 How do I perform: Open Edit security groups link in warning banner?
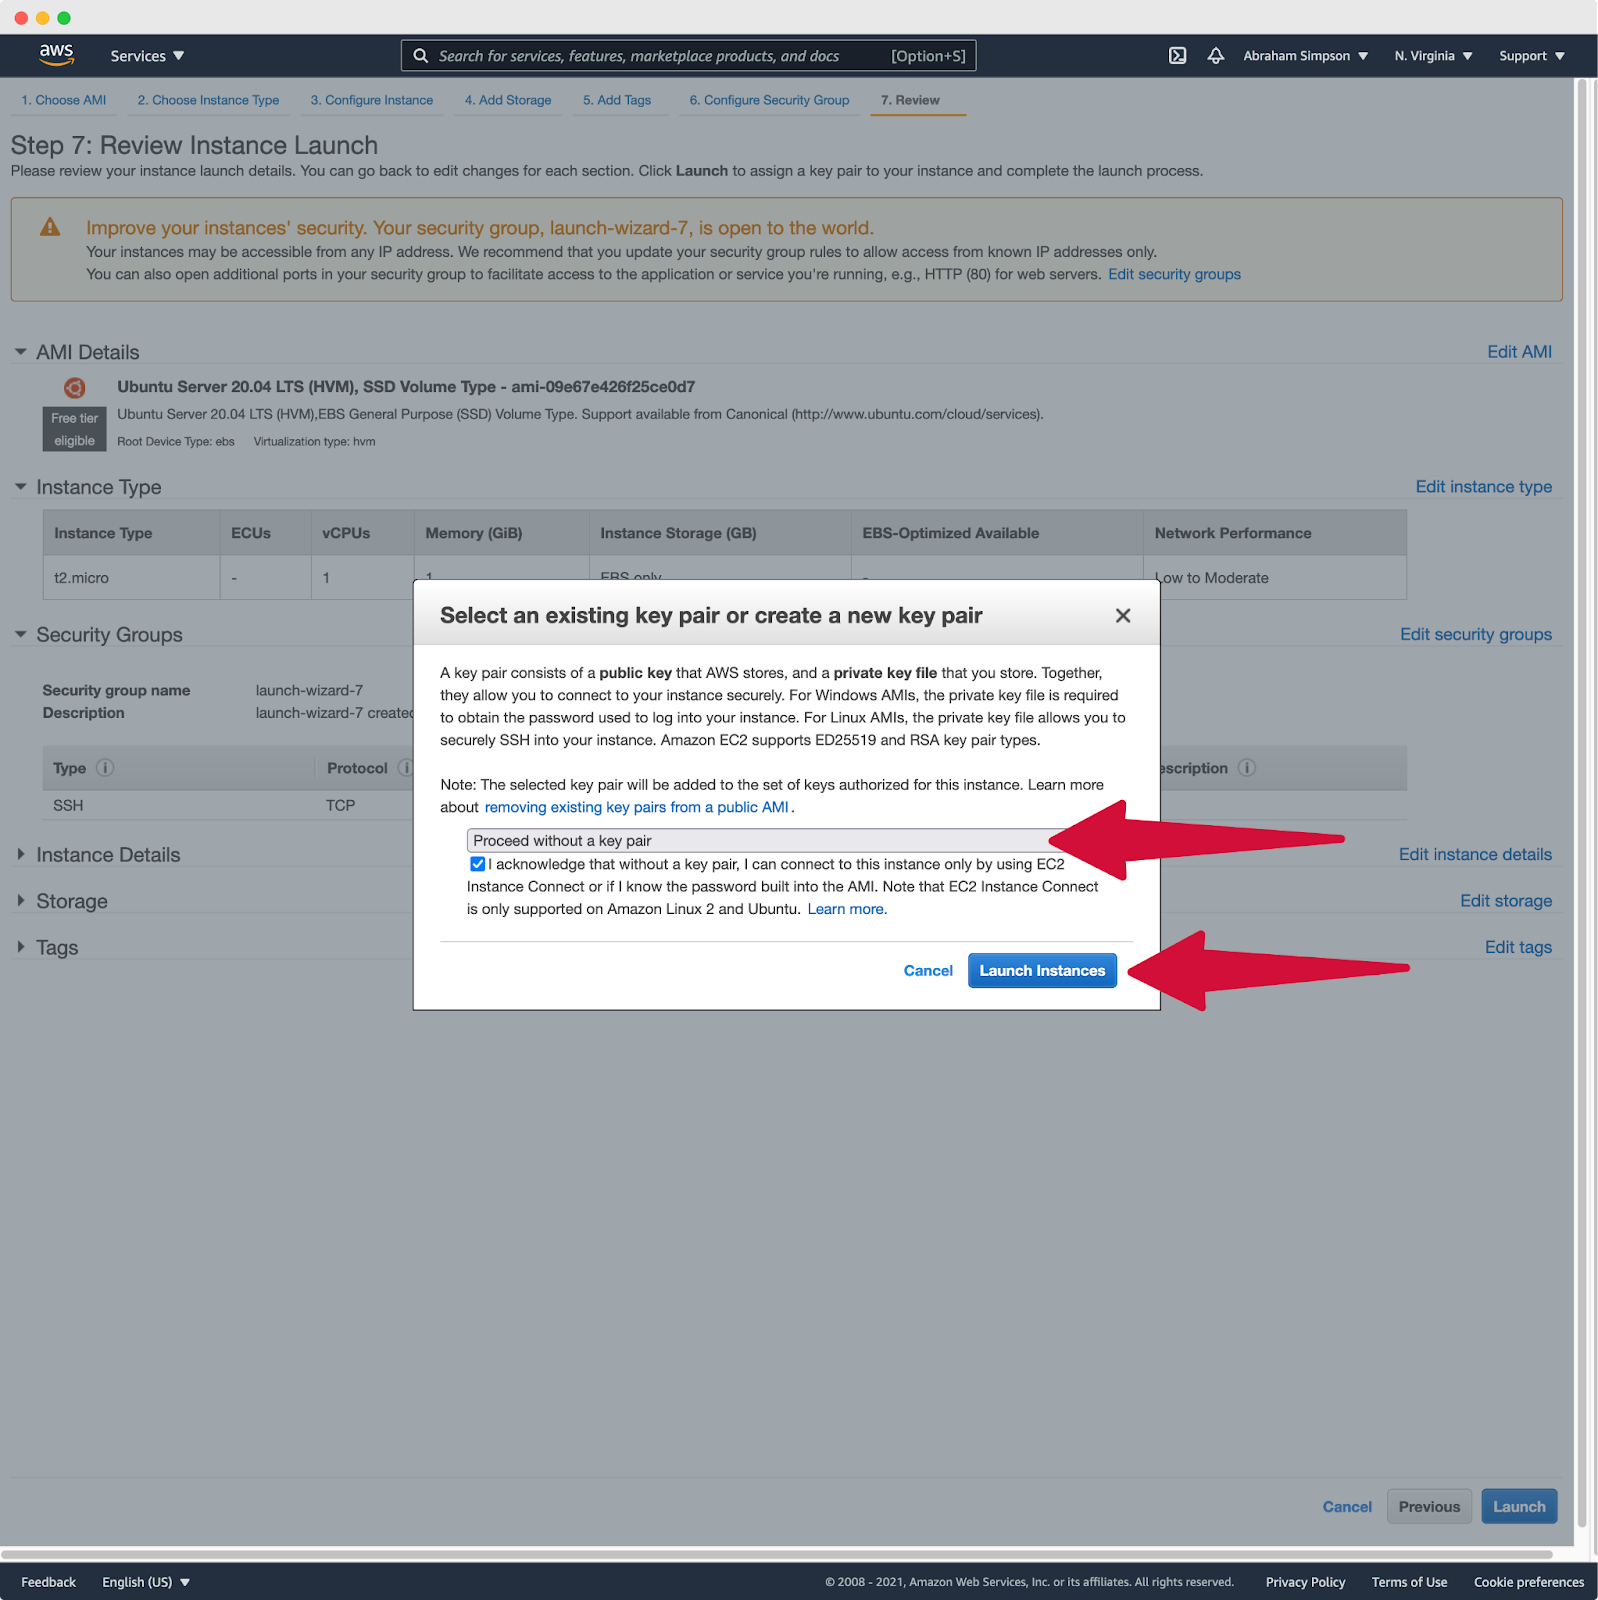pos(1174,274)
